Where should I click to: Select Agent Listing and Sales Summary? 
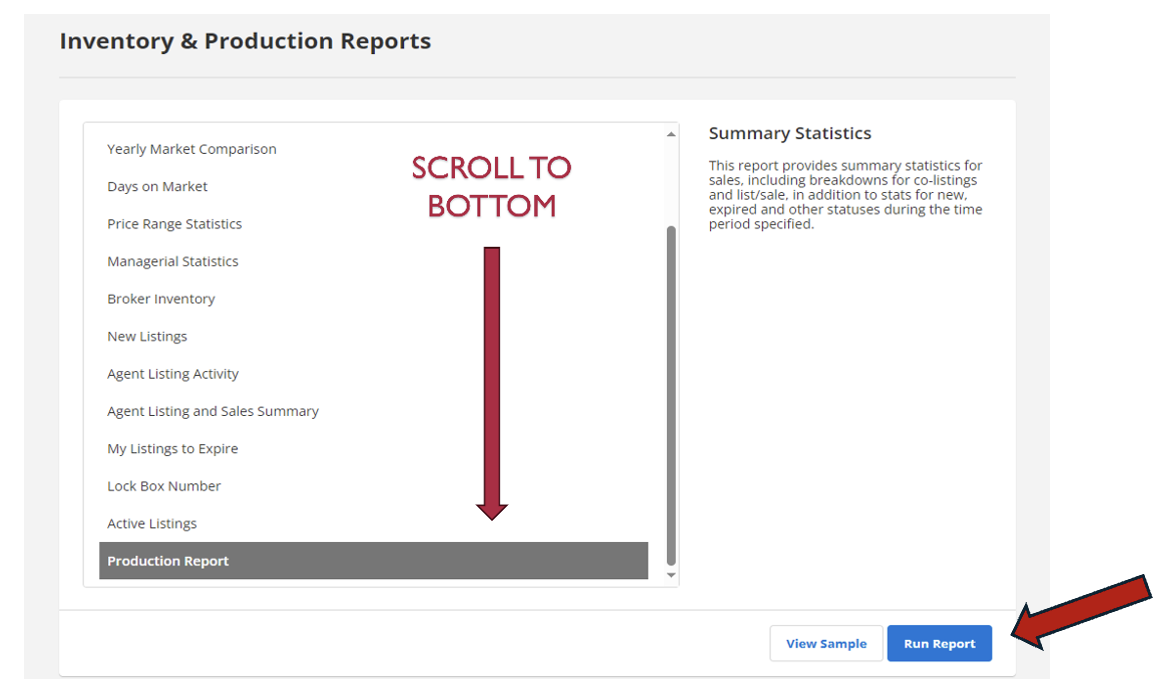pyautogui.click(x=213, y=412)
